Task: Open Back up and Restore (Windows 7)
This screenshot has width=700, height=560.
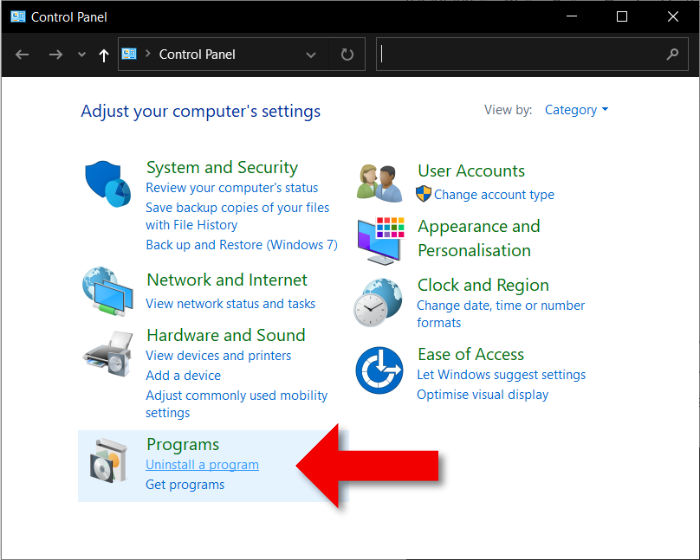Action: click(x=242, y=245)
